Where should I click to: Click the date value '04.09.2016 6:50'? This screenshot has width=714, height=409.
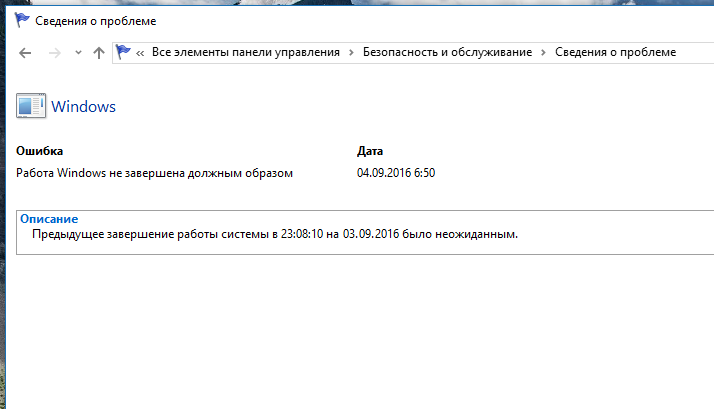click(396, 173)
